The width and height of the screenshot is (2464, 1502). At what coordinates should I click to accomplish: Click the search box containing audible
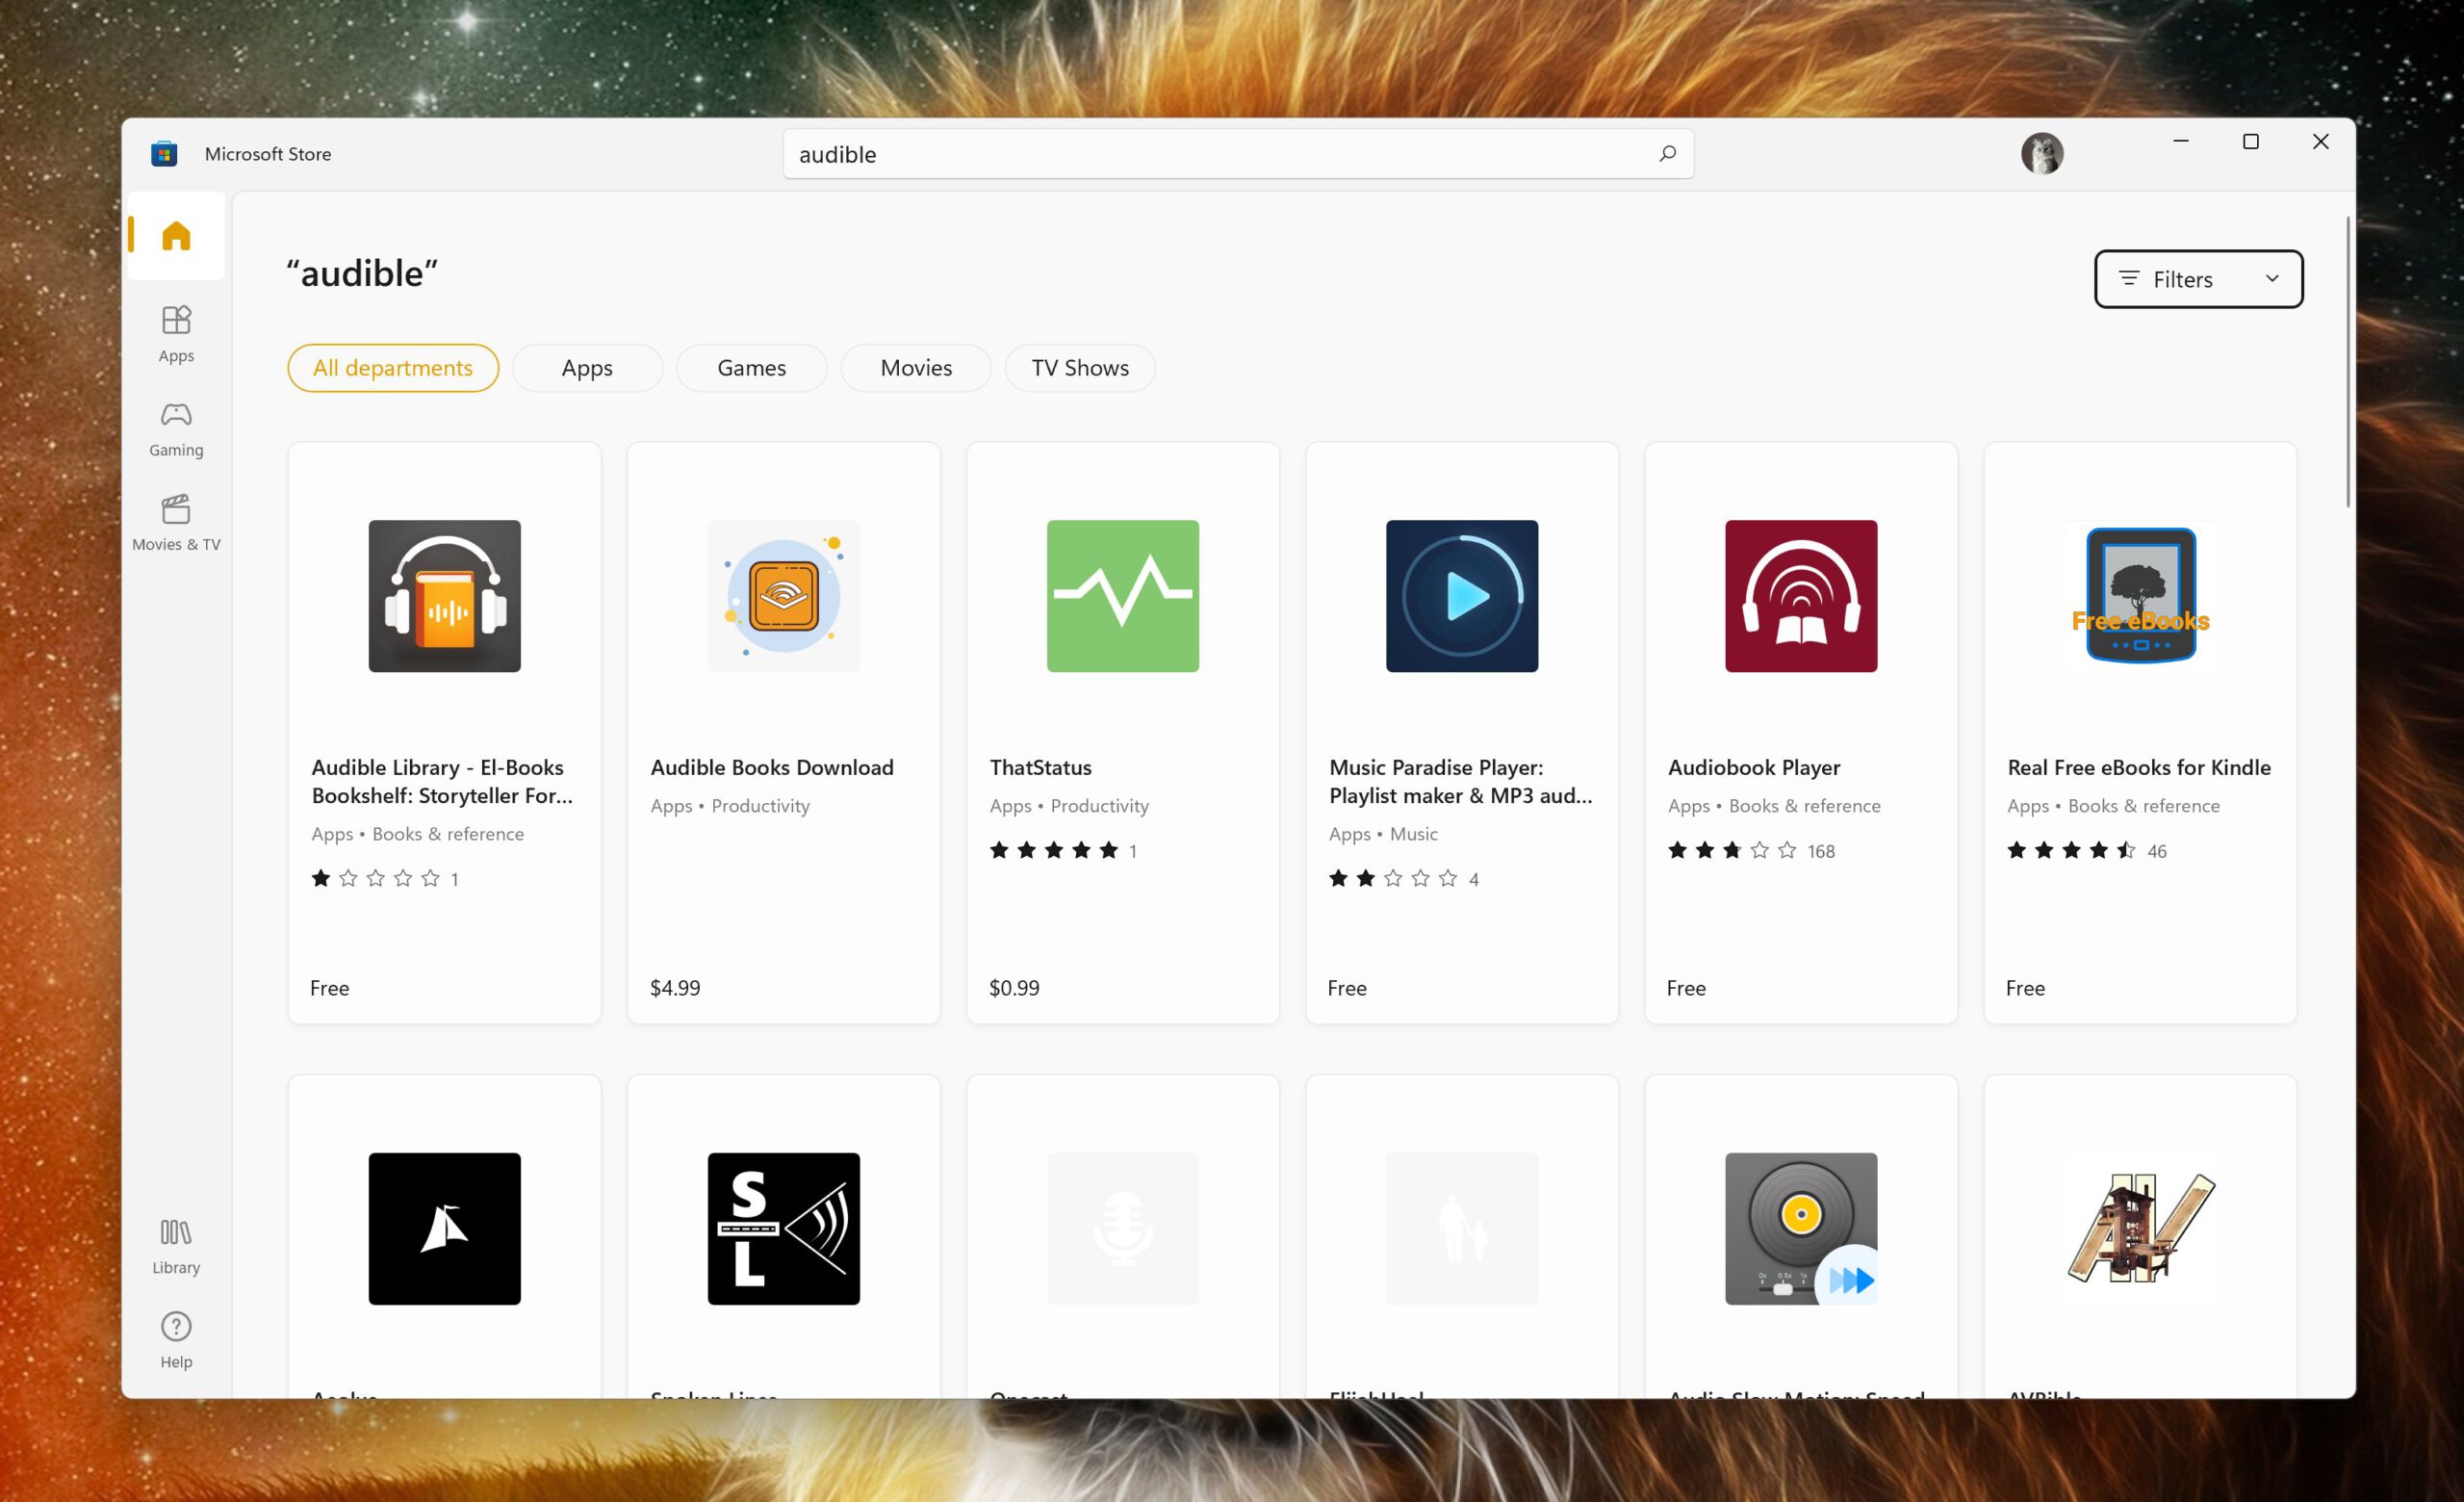(1238, 154)
